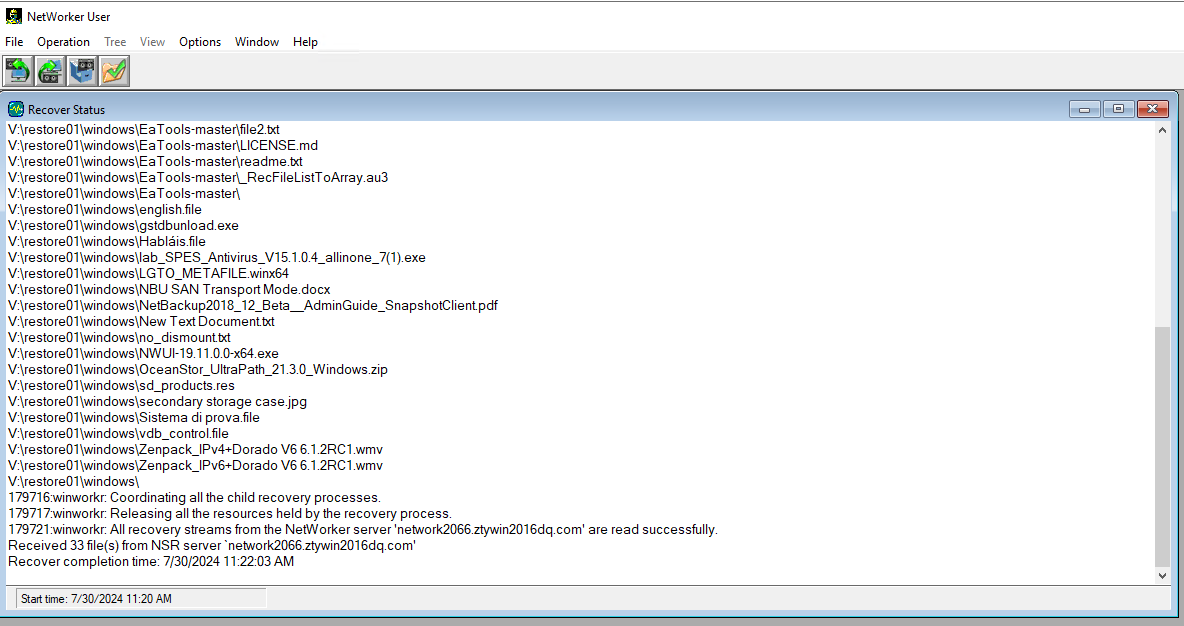Click the 'Recover completion time' line

click(x=151, y=562)
